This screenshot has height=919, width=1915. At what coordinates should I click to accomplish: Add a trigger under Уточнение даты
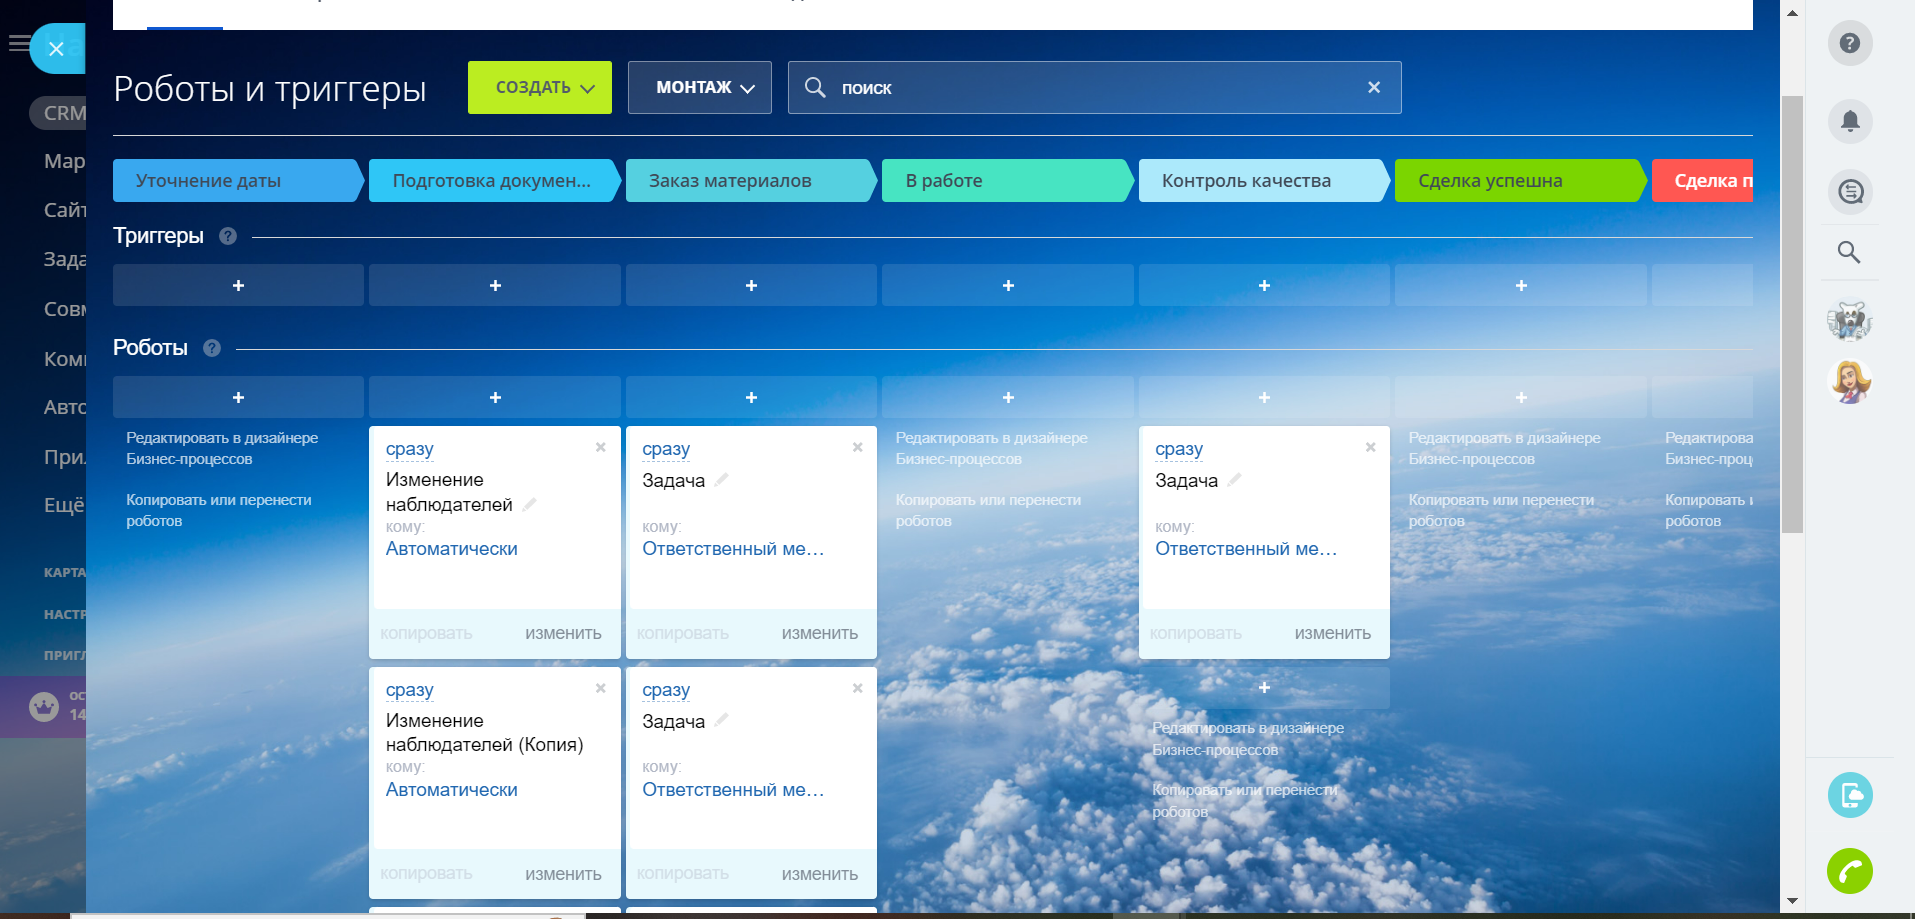point(238,285)
